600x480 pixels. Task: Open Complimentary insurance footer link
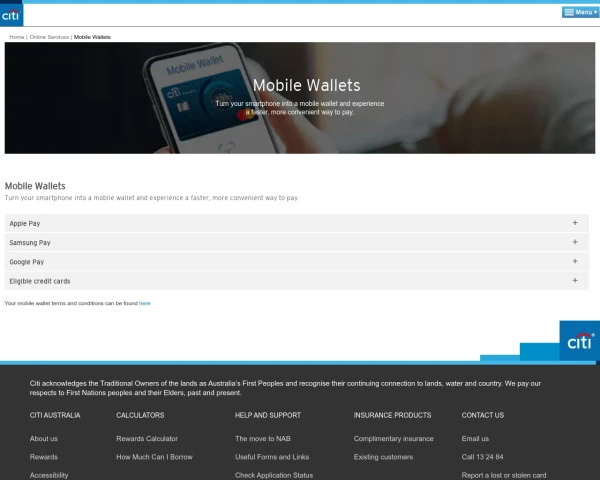[x=393, y=439]
